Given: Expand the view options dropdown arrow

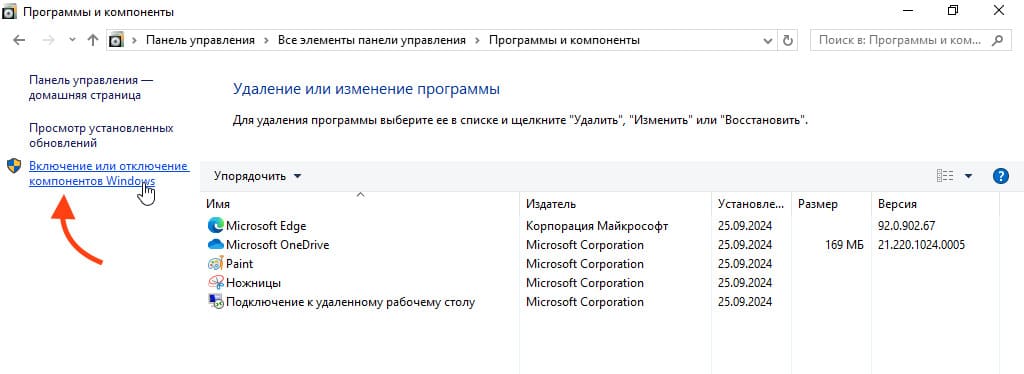Looking at the screenshot, I should 968,176.
